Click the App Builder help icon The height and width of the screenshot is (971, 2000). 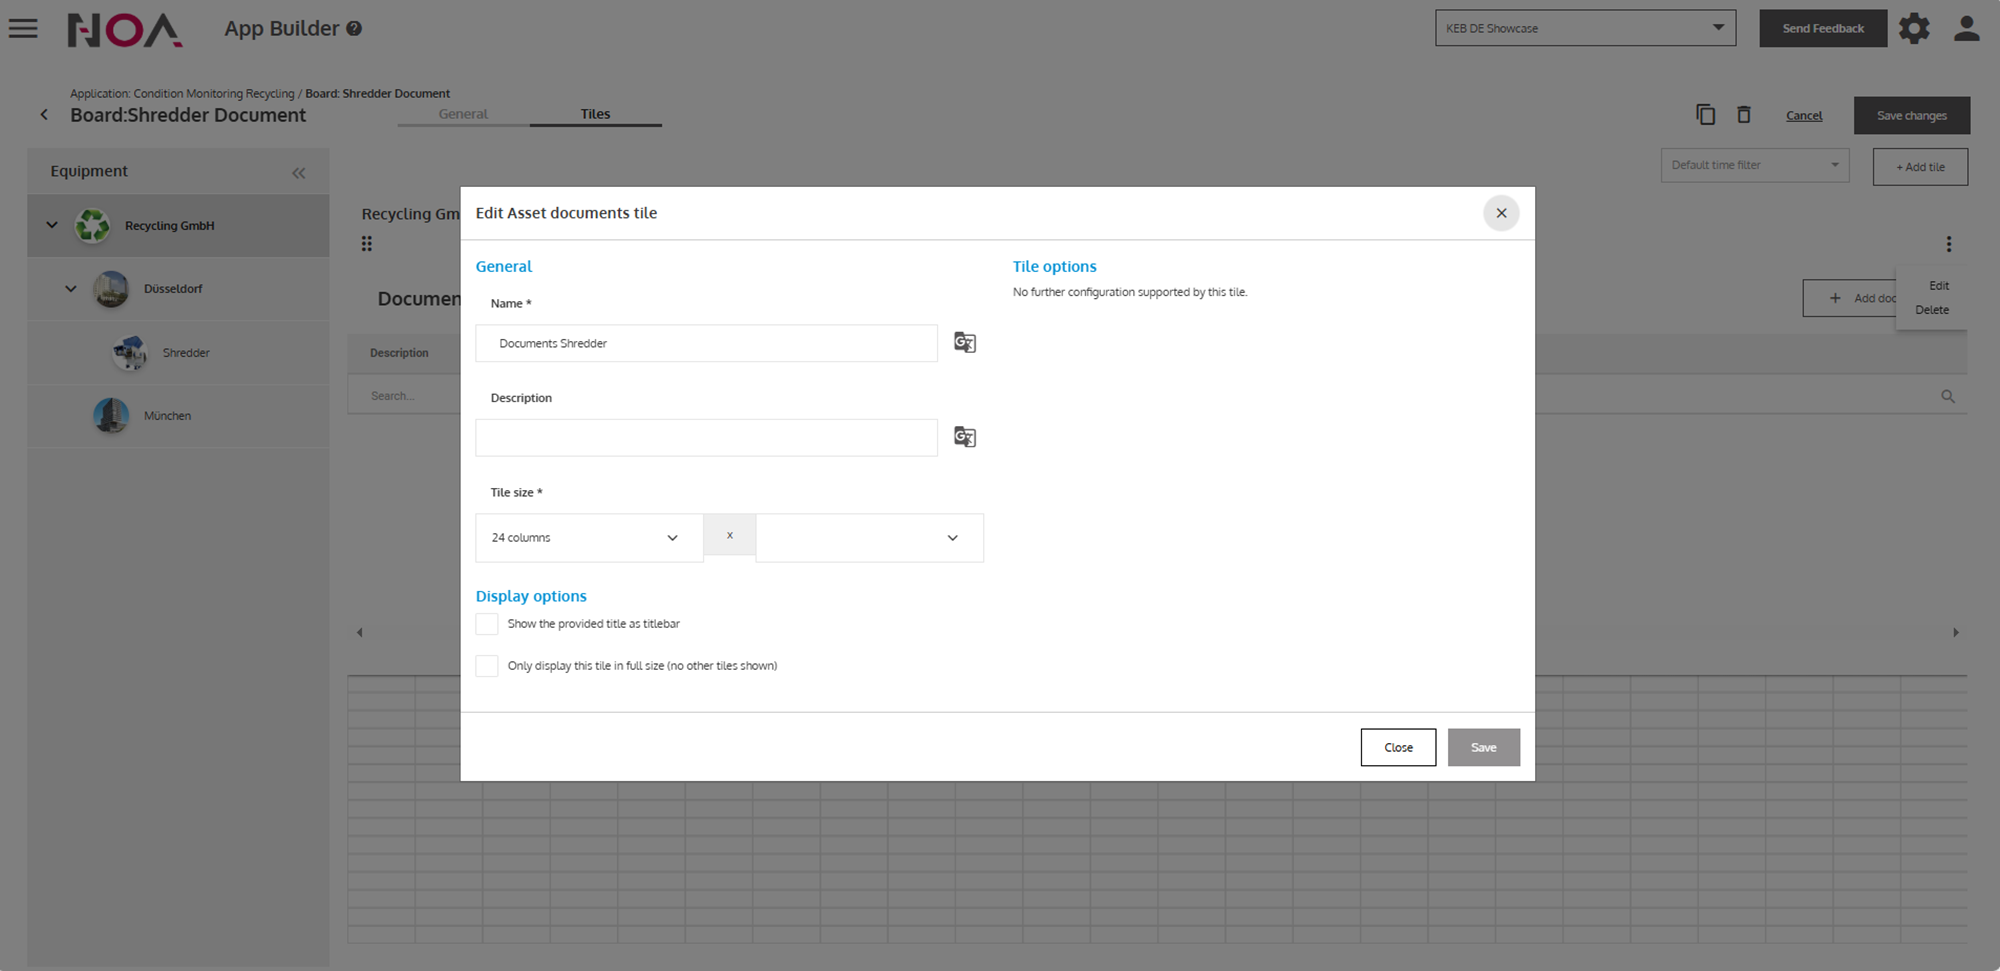click(354, 29)
